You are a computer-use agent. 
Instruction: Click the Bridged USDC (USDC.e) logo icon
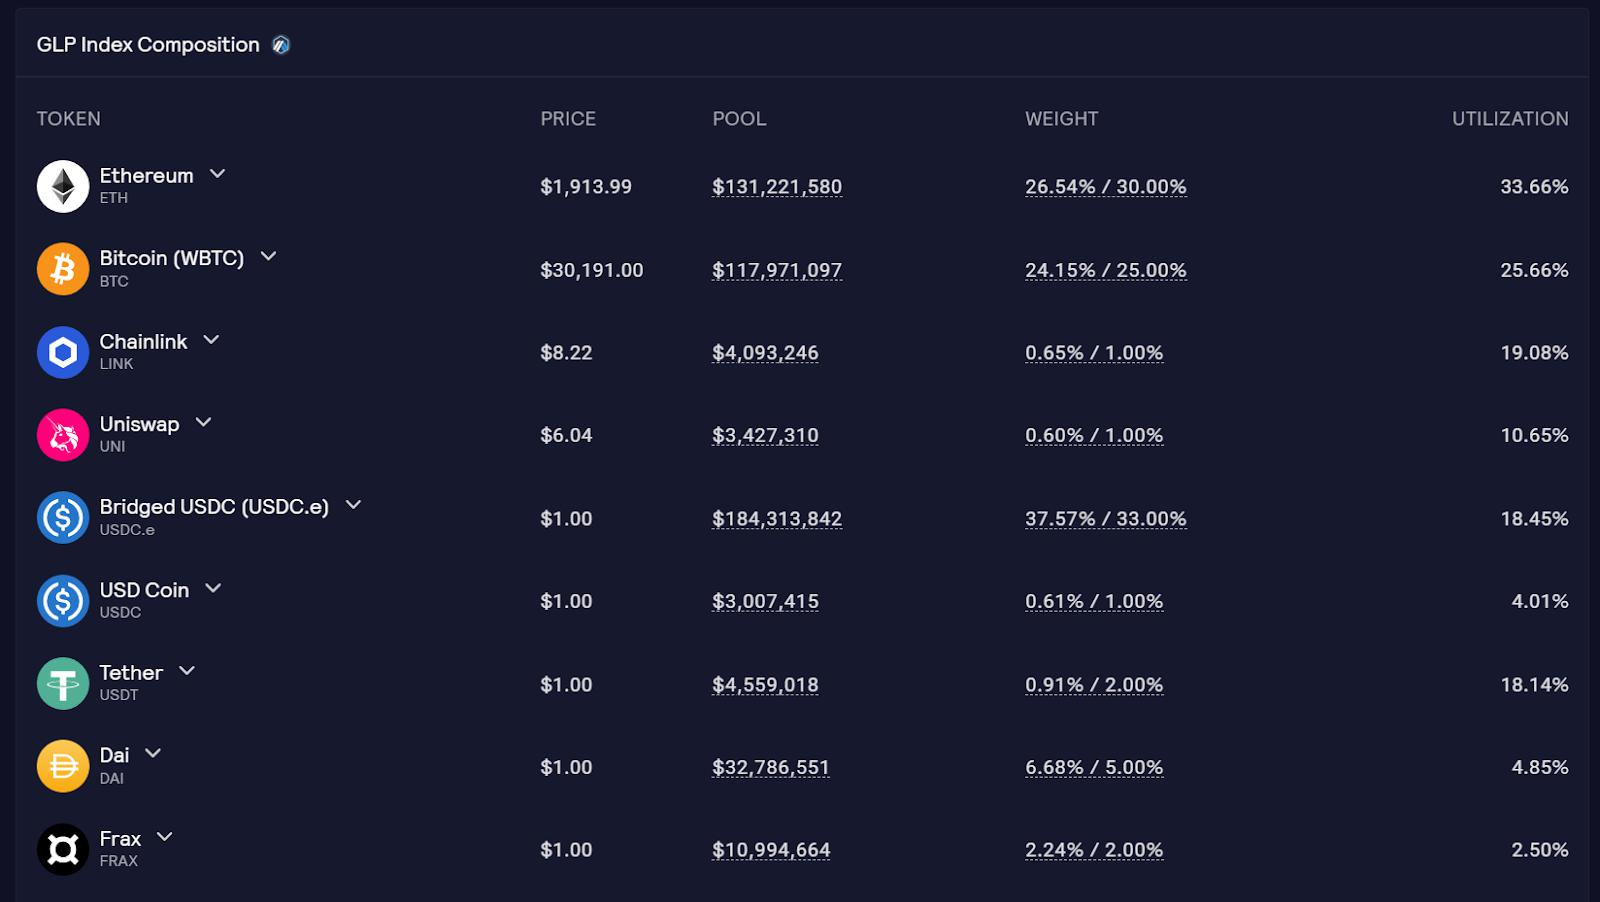point(63,518)
